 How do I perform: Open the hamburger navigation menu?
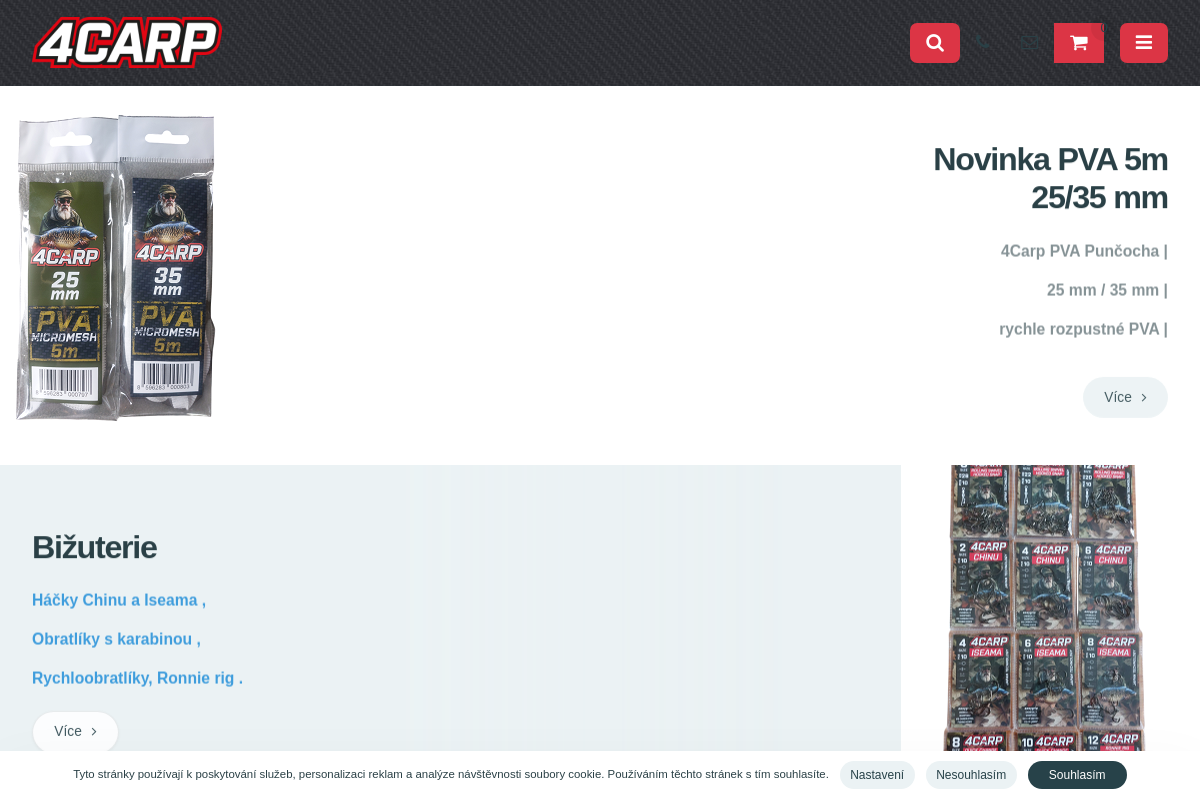click(1144, 43)
